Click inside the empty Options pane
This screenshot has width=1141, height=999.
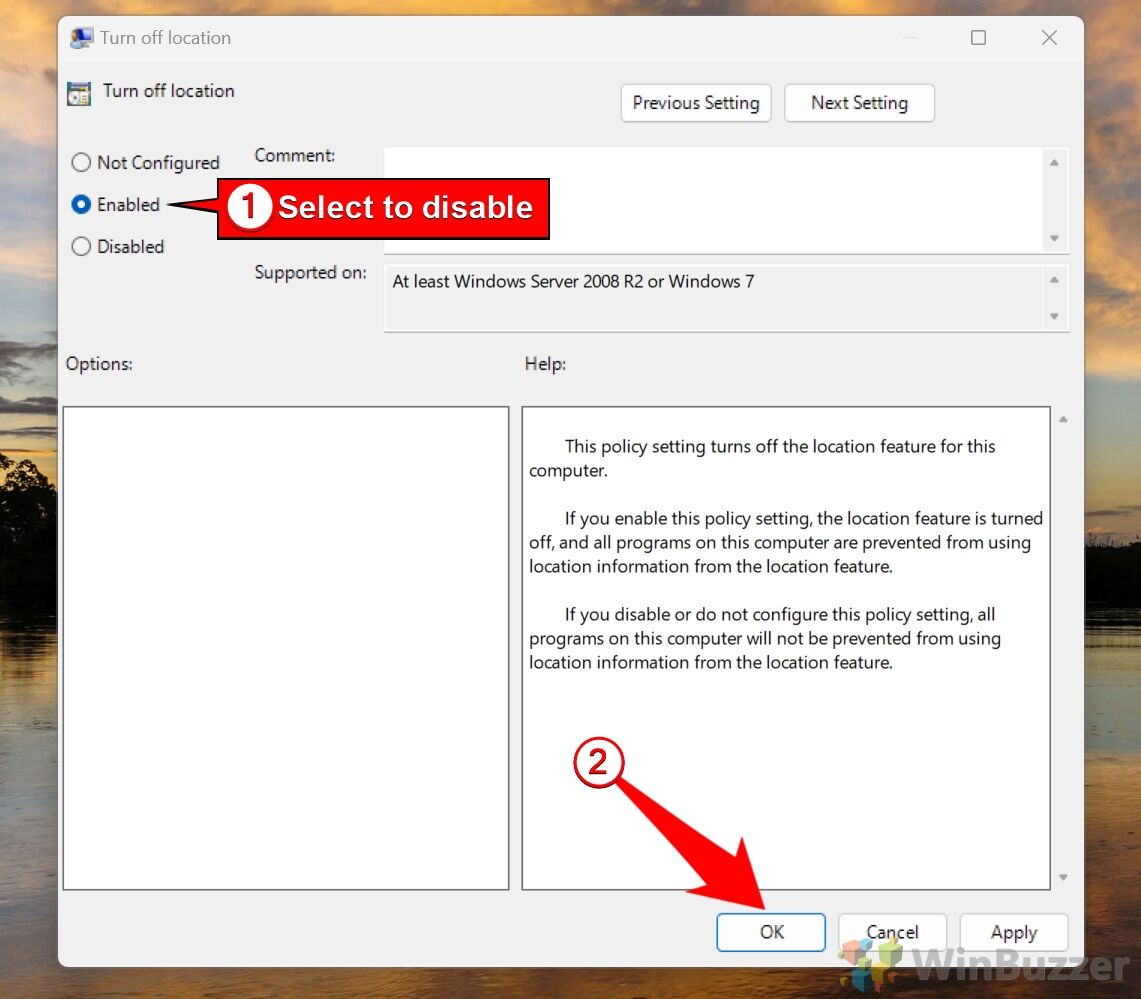(x=285, y=647)
